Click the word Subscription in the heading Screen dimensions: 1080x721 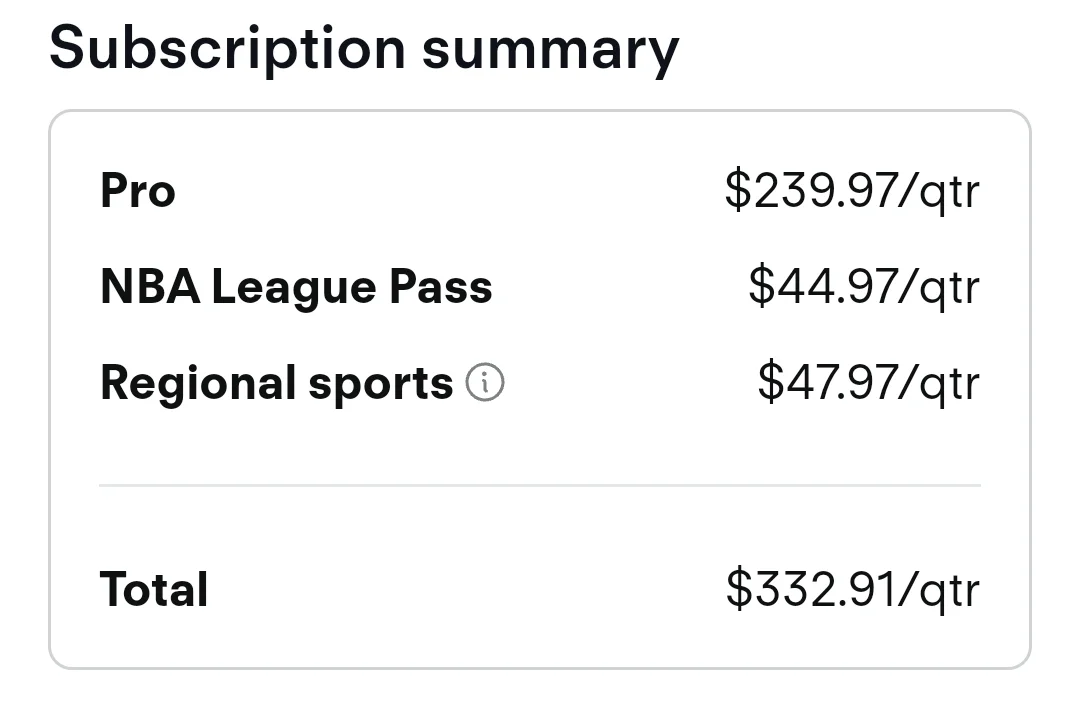[227, 50]
